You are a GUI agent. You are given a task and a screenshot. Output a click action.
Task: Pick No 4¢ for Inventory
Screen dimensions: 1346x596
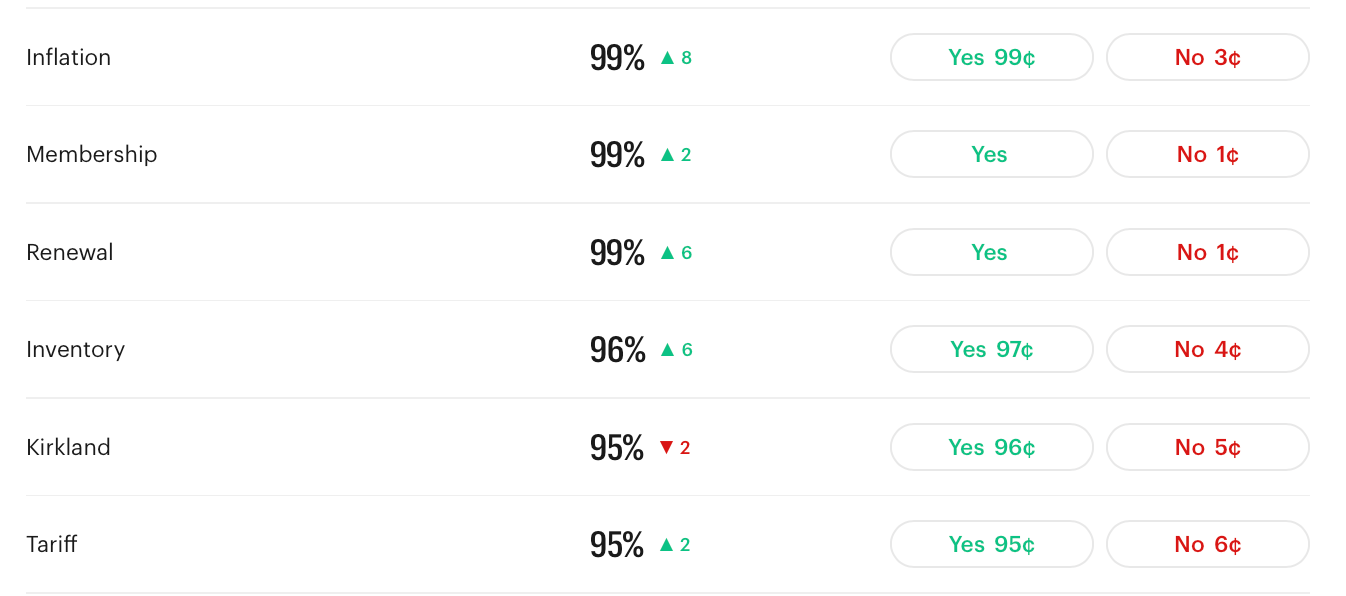click(1208, 349)
